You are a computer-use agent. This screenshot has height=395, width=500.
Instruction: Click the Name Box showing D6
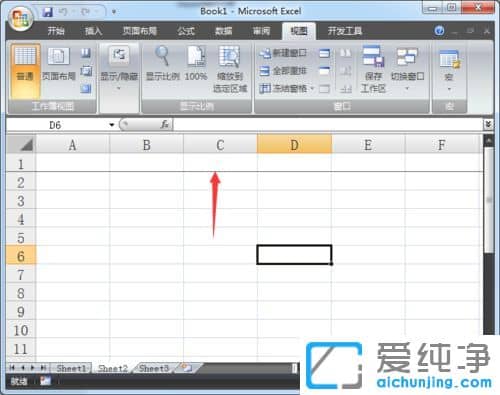point(56,125)
